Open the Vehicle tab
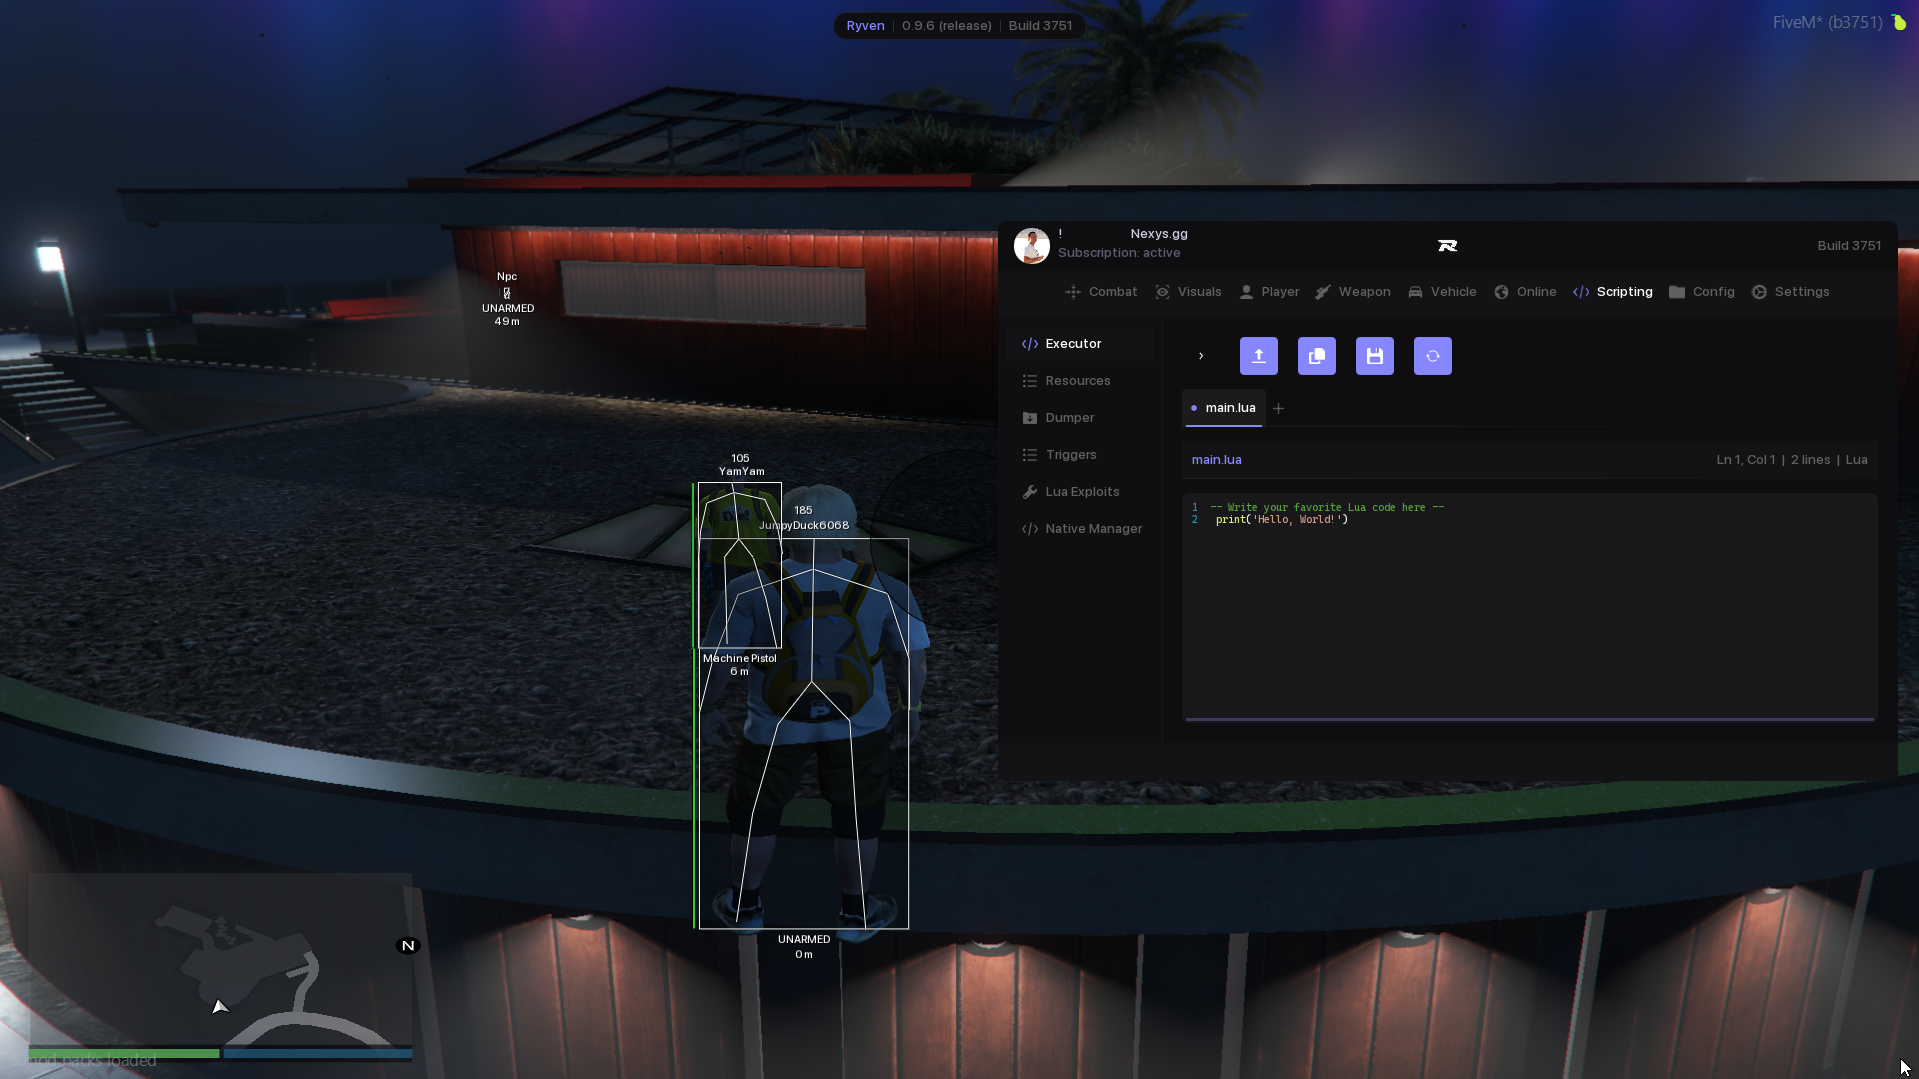 [1442, 292]
